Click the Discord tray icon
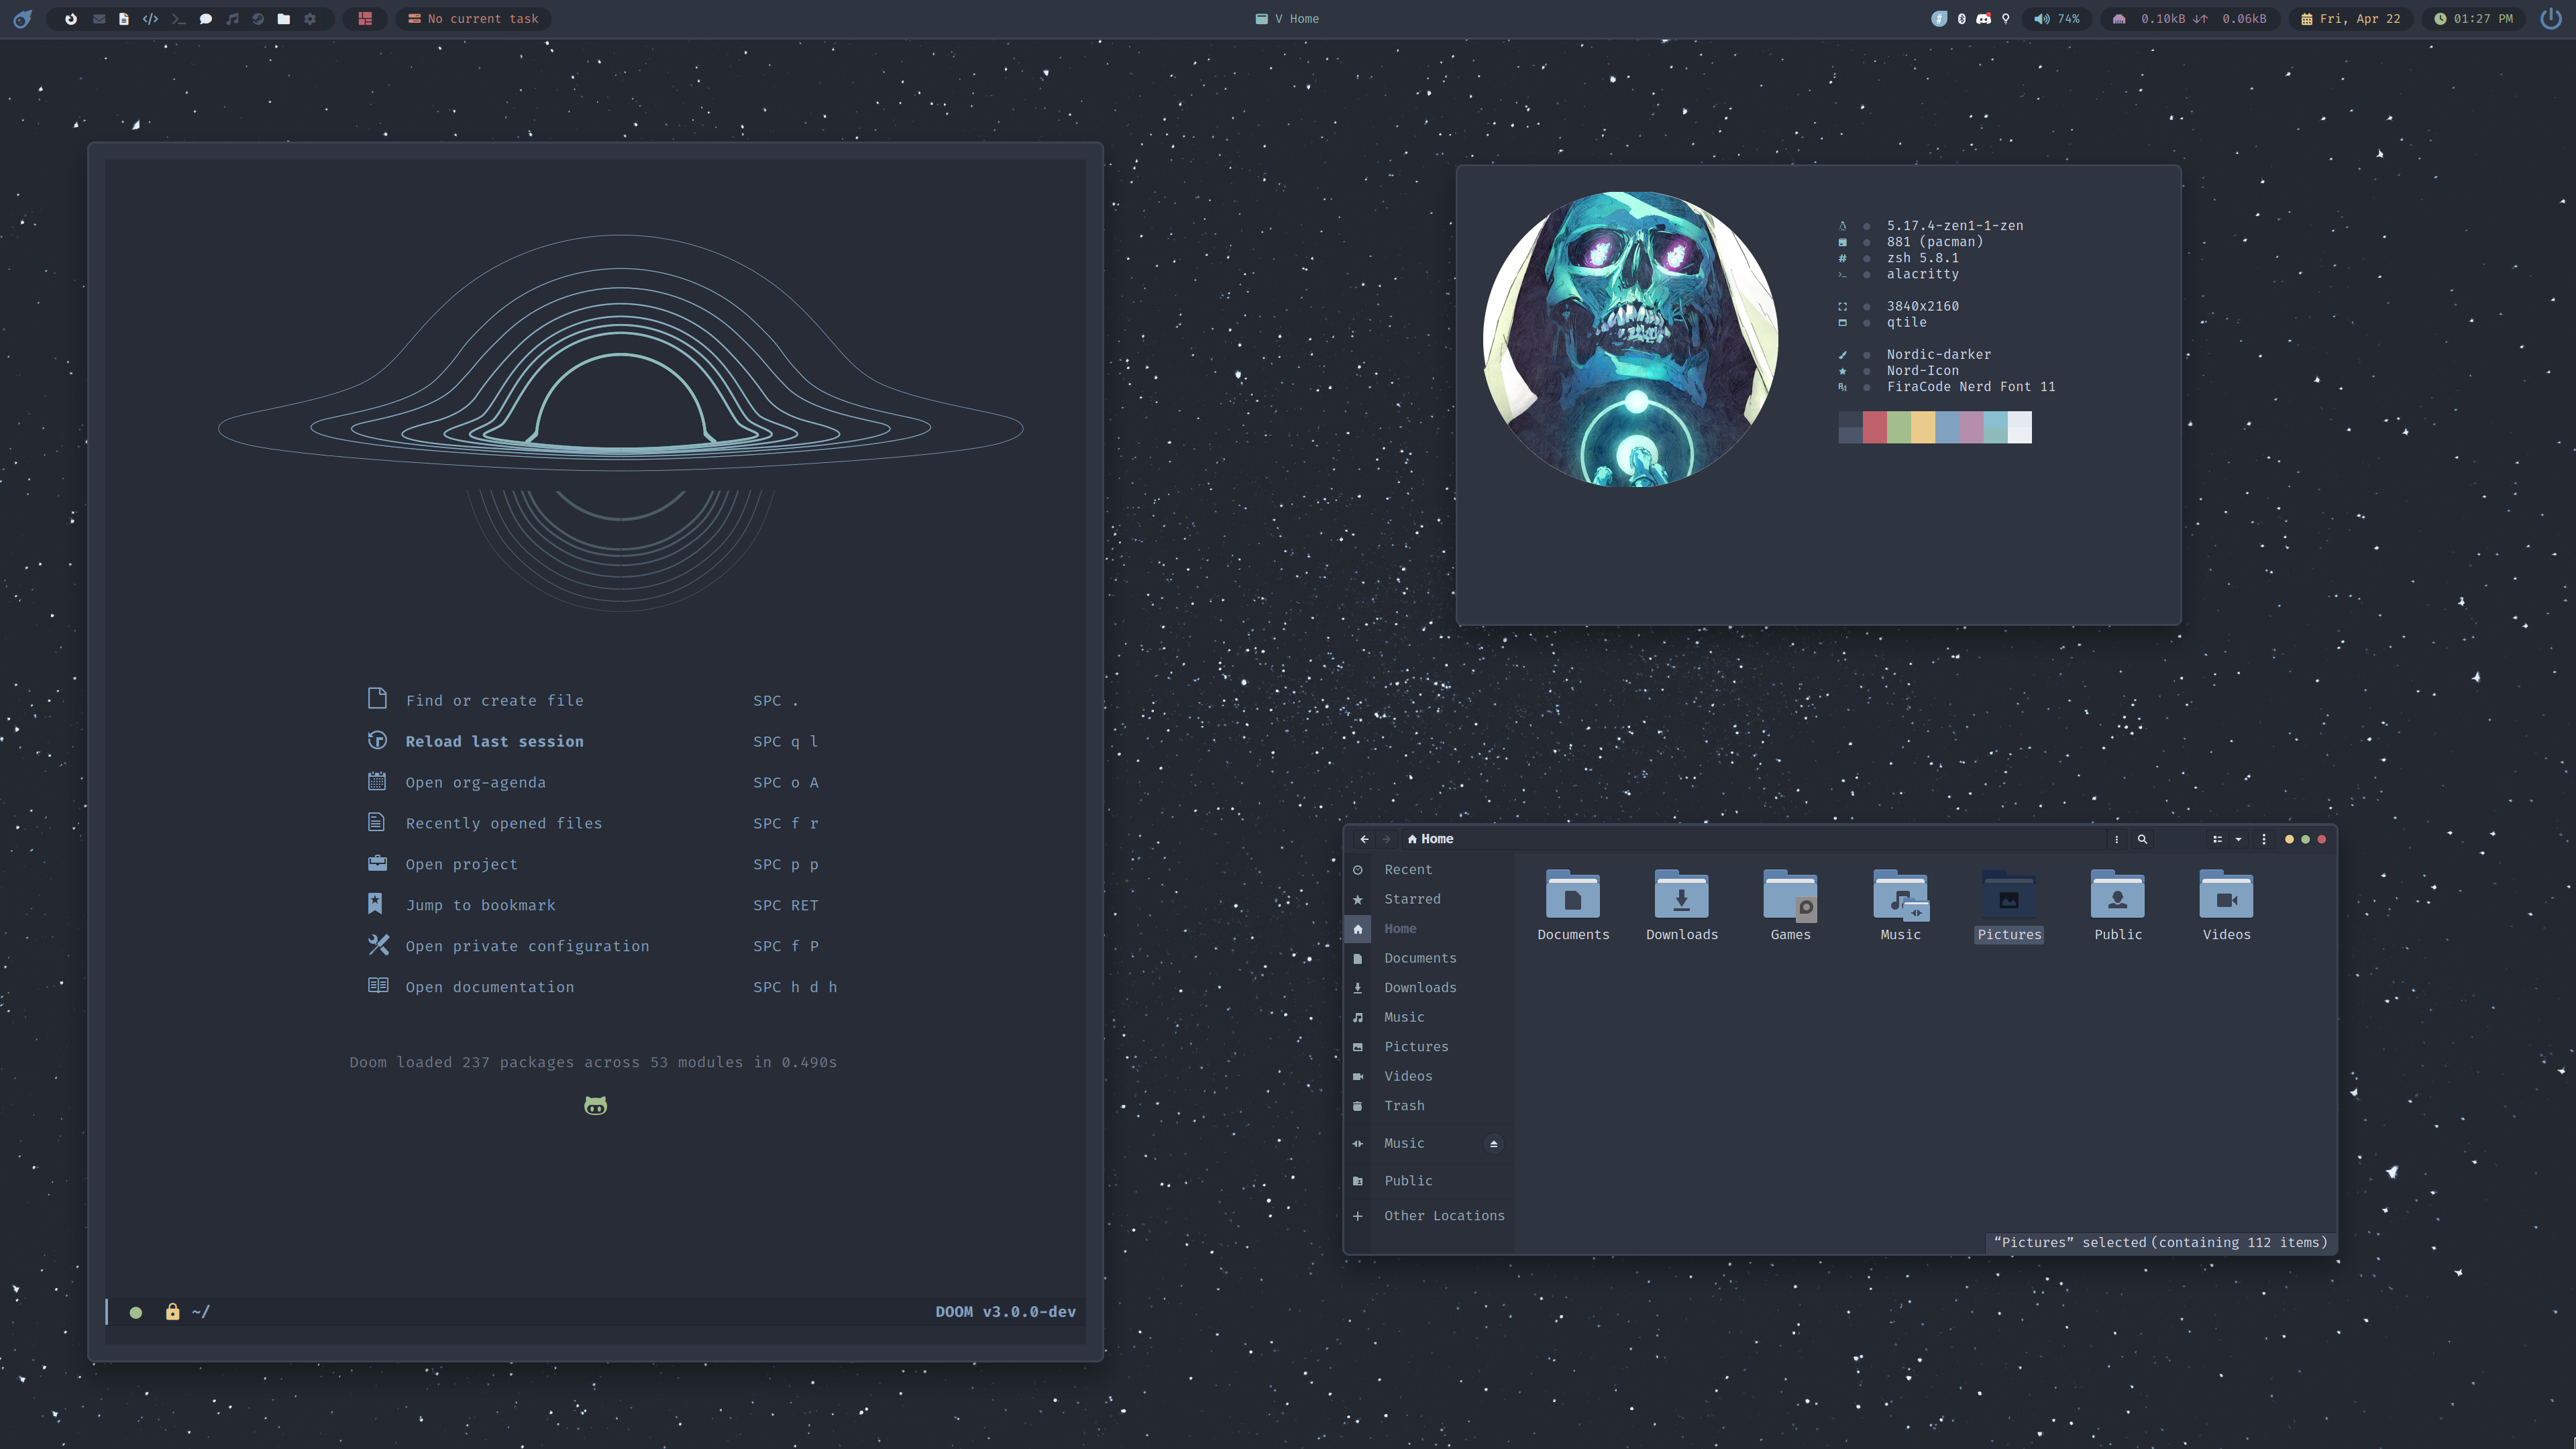The image size is (2576, 1449). (x=1983, y=19)
